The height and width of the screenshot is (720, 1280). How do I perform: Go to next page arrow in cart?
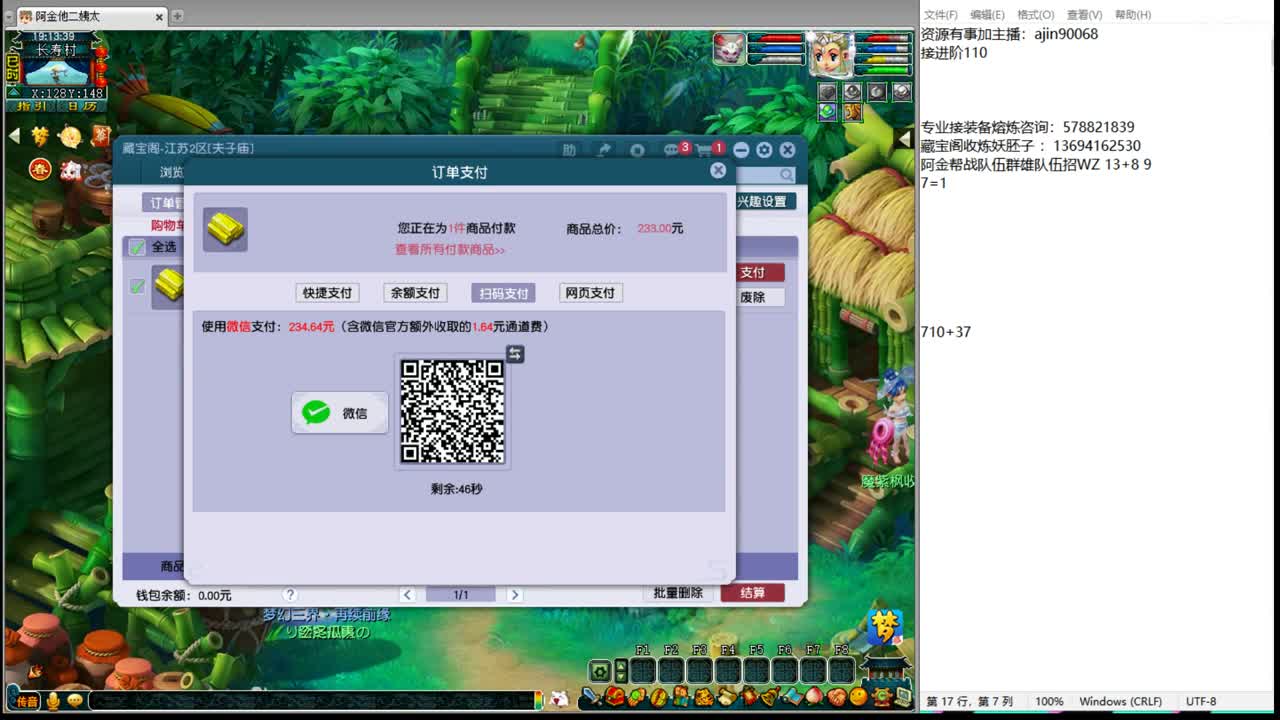(514, 595)
